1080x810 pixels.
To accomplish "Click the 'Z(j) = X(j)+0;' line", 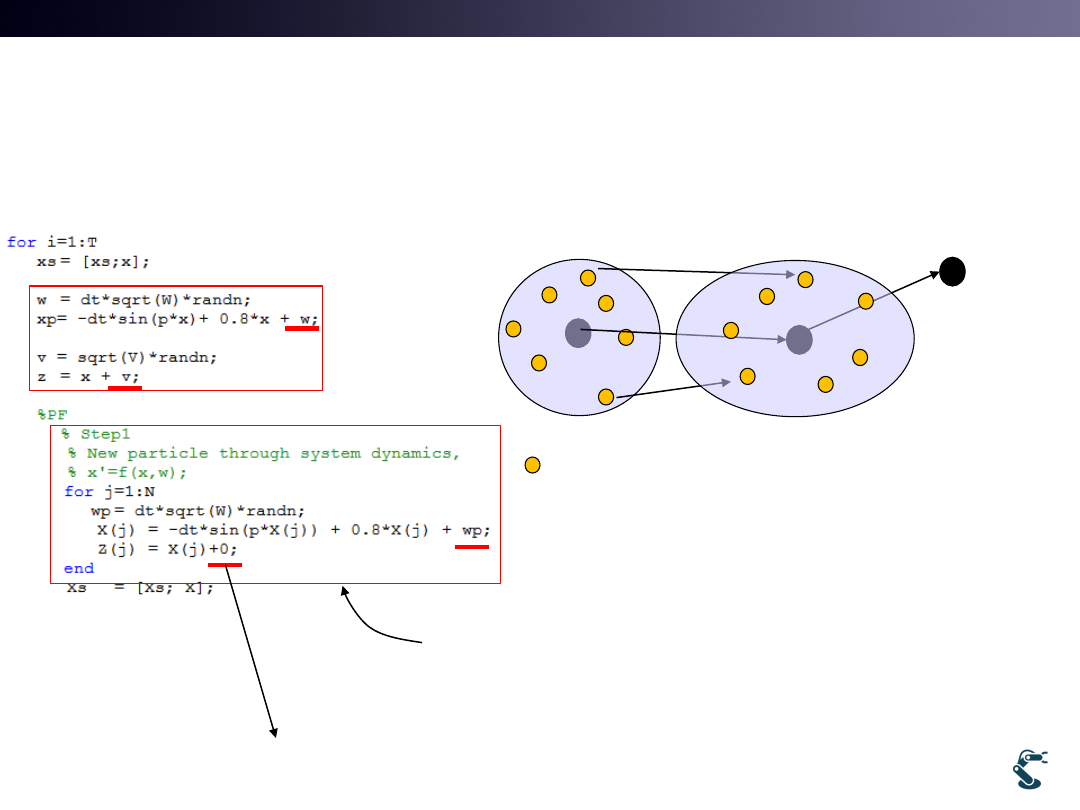I will (167, 549).
